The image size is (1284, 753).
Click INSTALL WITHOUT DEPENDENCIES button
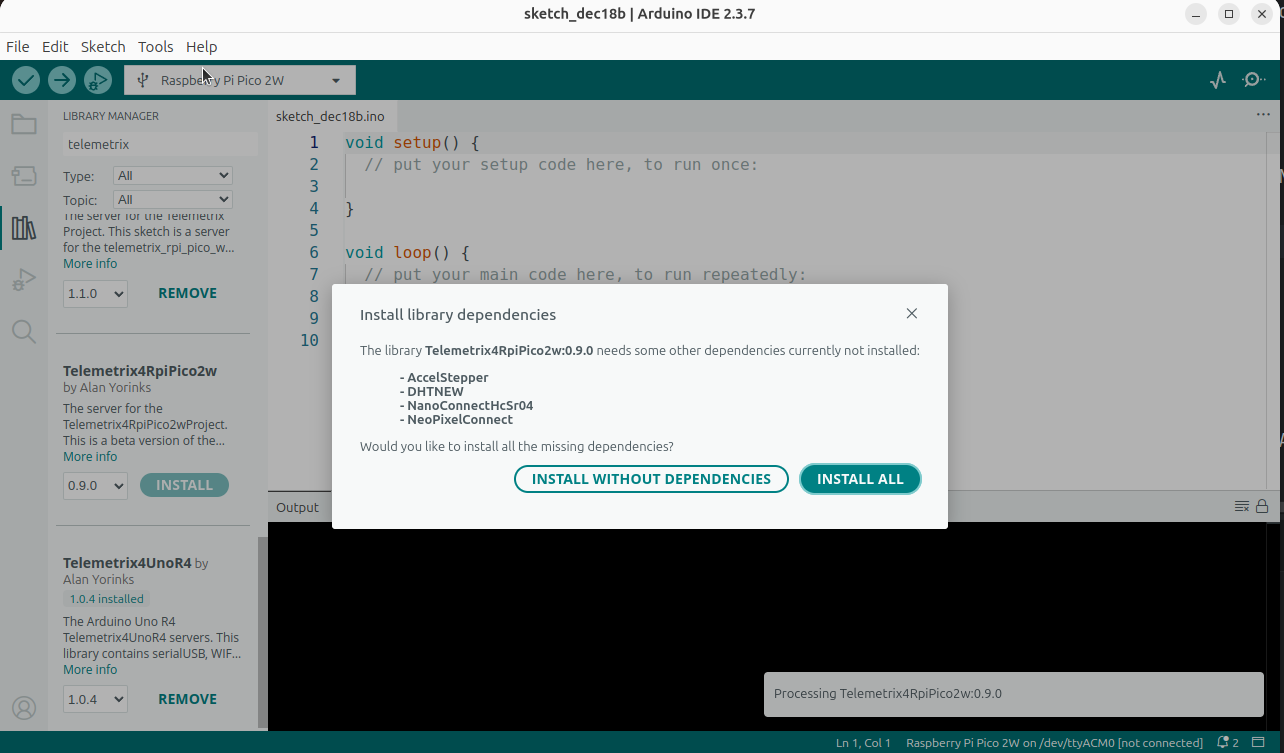pos(651,479)
